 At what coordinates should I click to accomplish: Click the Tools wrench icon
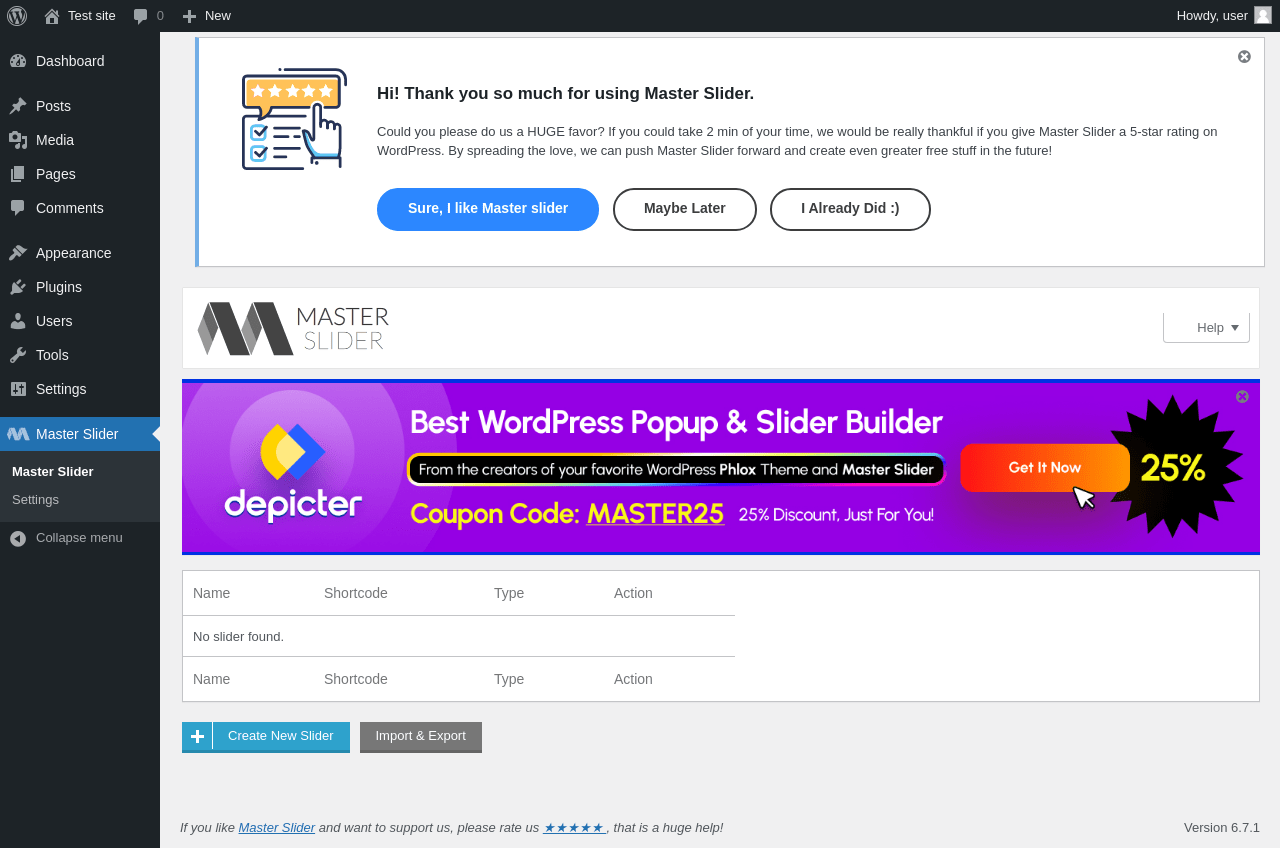pyautogui.click(x=18, y=355)
